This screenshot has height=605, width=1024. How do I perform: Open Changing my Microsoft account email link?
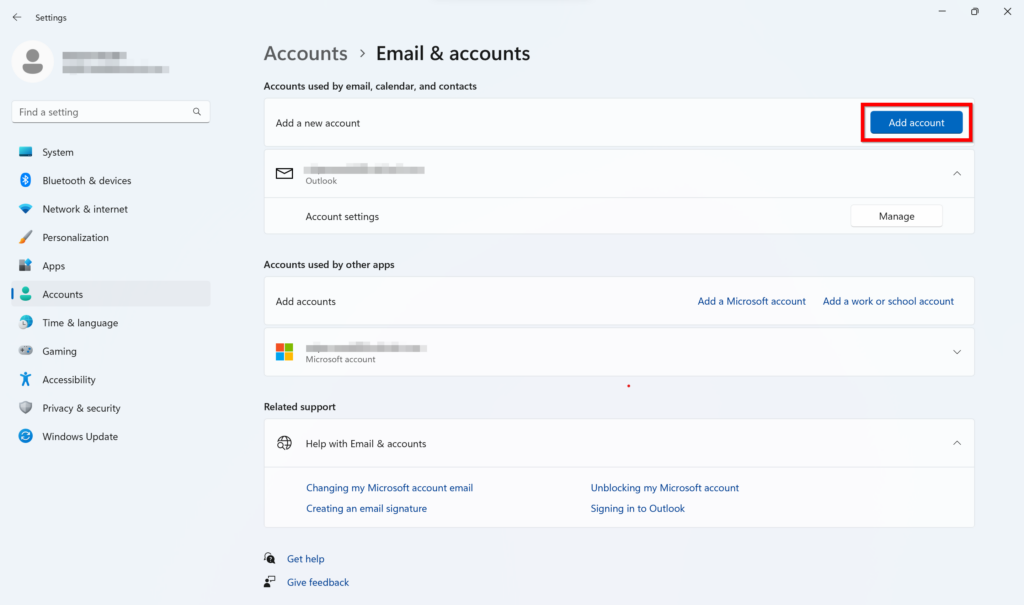(x=389, y=488)
